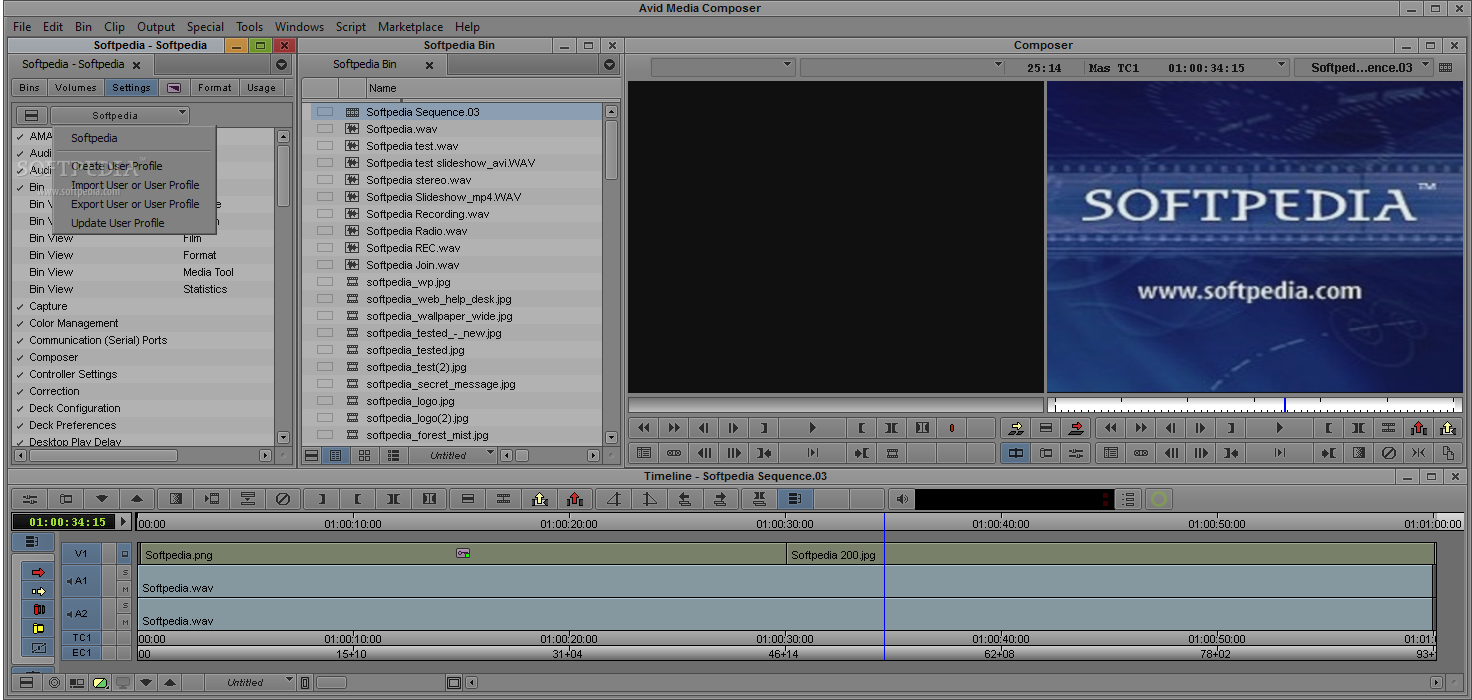The height and width of the screenshot is (700, 1472).
Task: Toggle checkmark beside Composer setting
Action: click(x=20, y=358)
